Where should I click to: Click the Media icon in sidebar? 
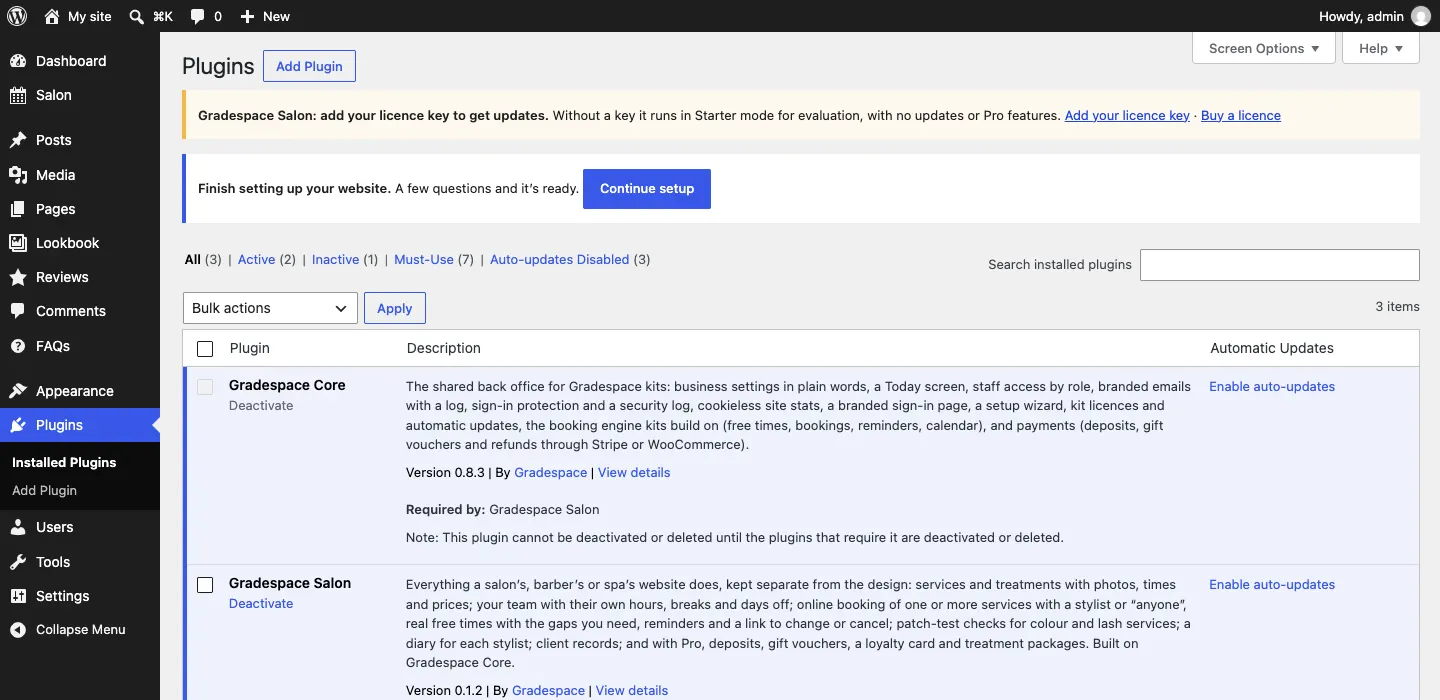(x=18, y=175)
